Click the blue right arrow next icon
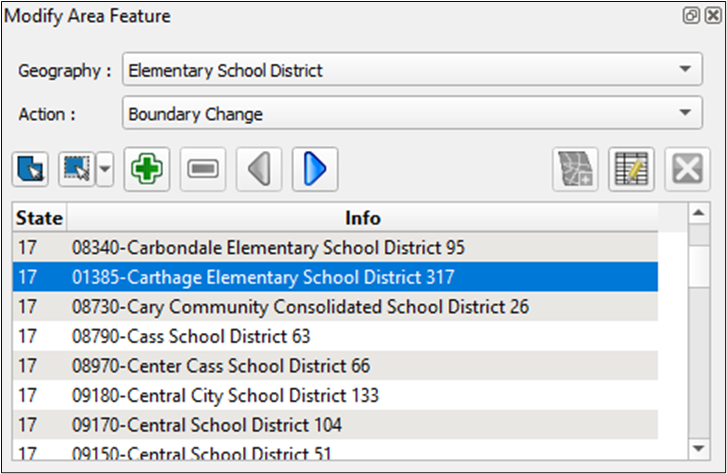 click(315, 169)
